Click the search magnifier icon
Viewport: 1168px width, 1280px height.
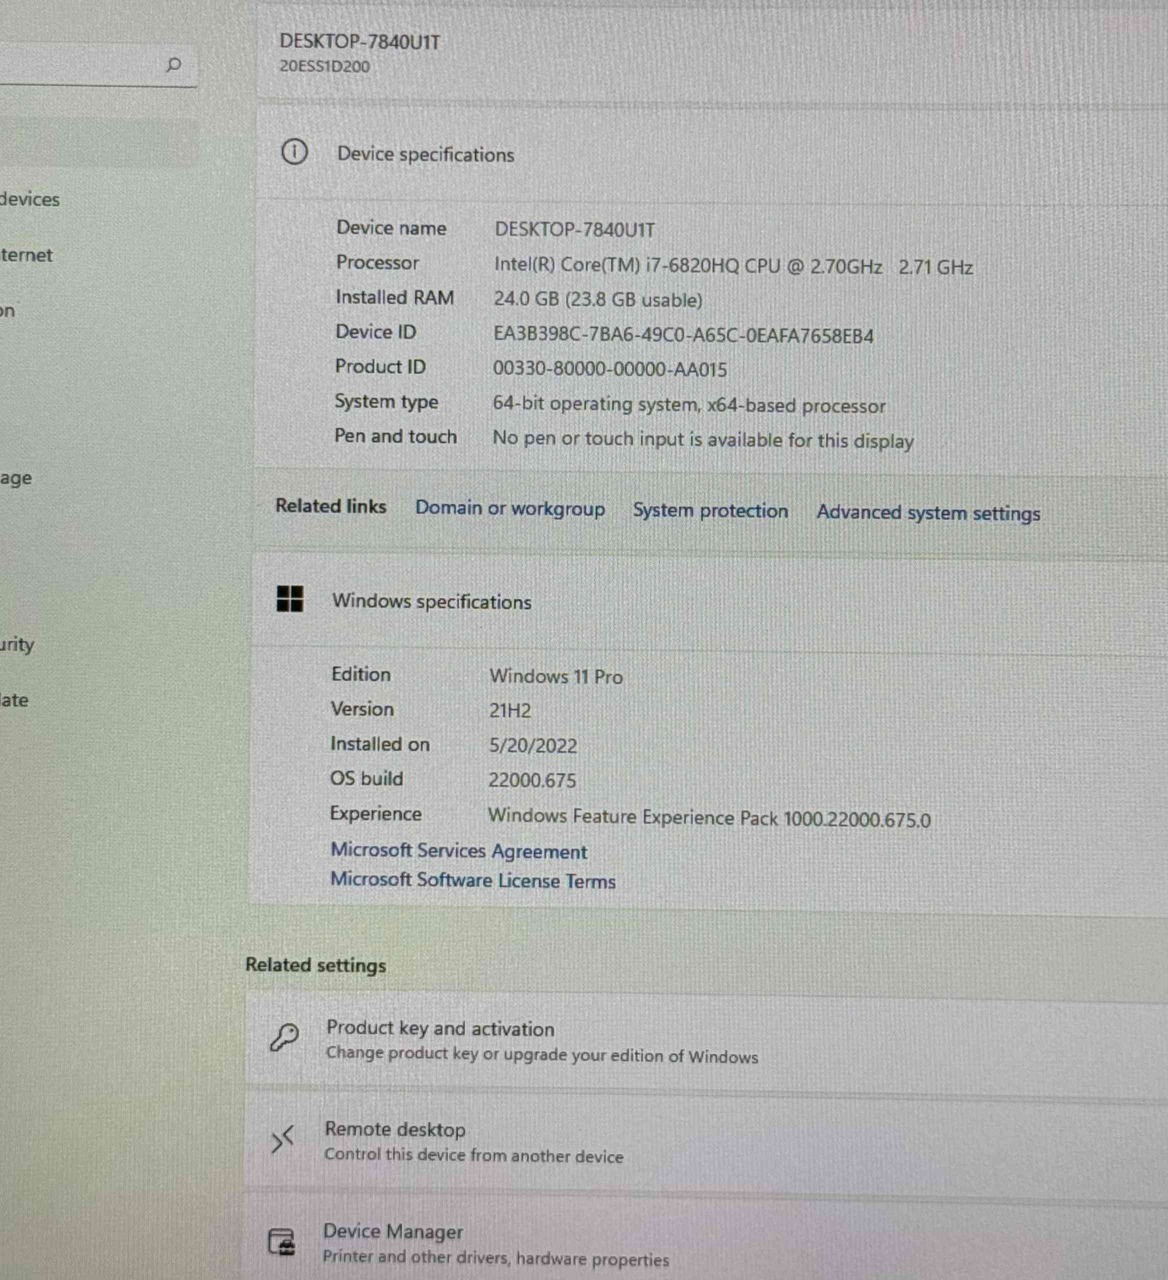[x=173, y=65]
